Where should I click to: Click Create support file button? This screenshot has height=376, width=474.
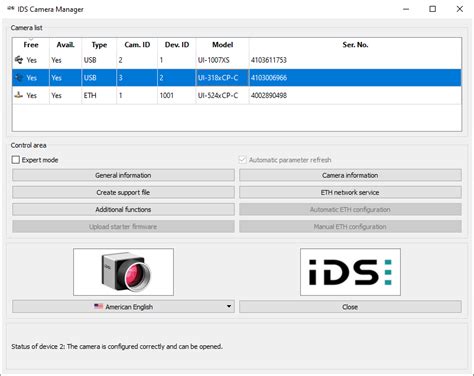123,192
